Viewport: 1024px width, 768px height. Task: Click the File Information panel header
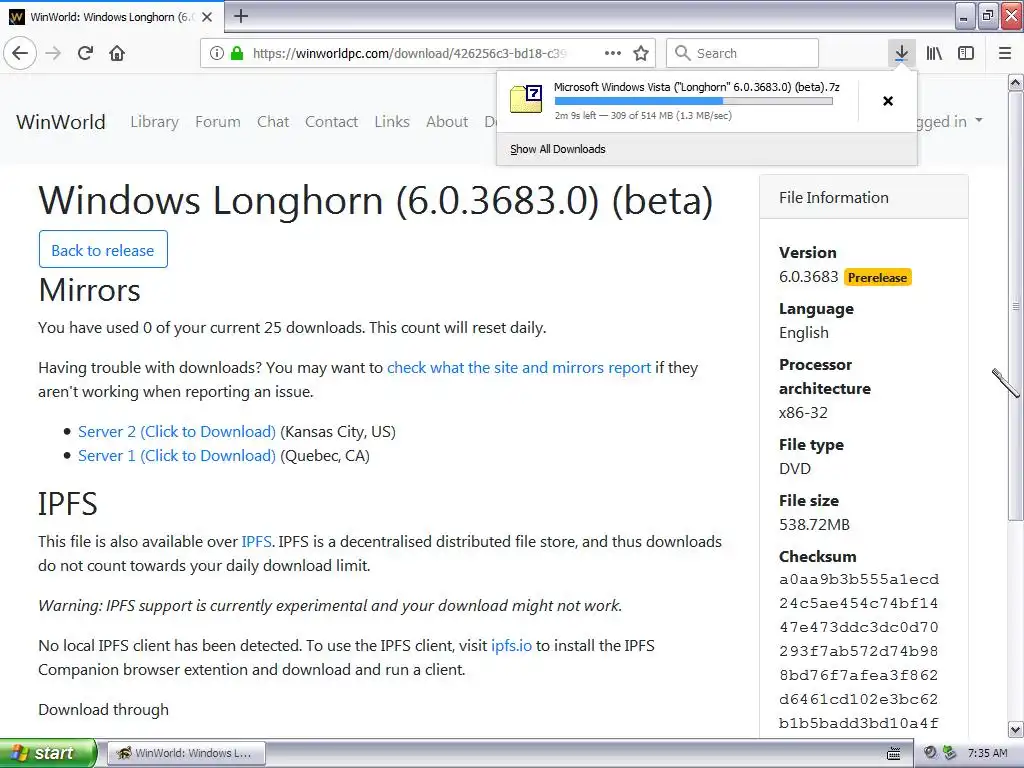[863, 197]
